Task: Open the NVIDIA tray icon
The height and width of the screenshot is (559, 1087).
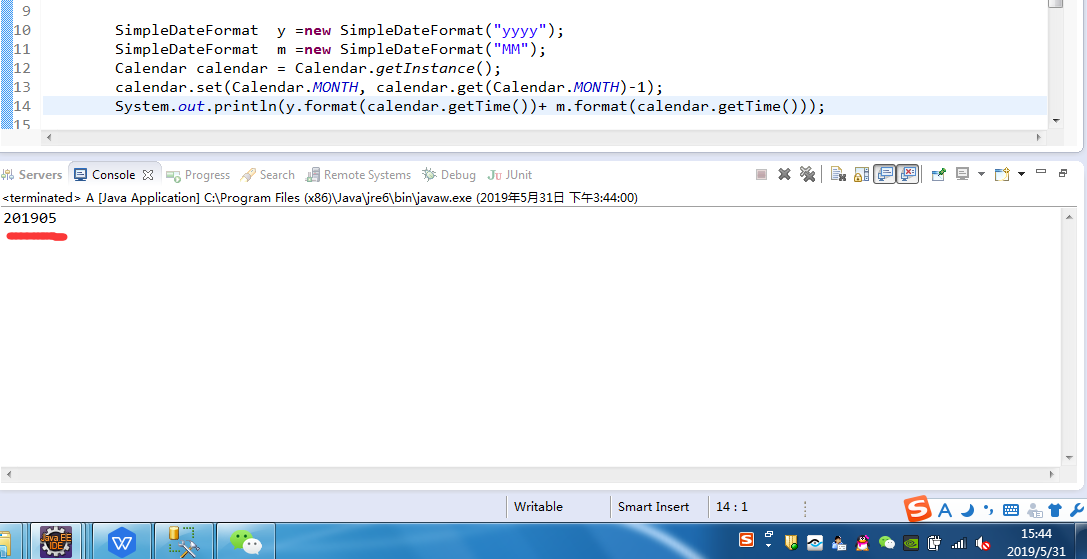Action: point(911,542)
